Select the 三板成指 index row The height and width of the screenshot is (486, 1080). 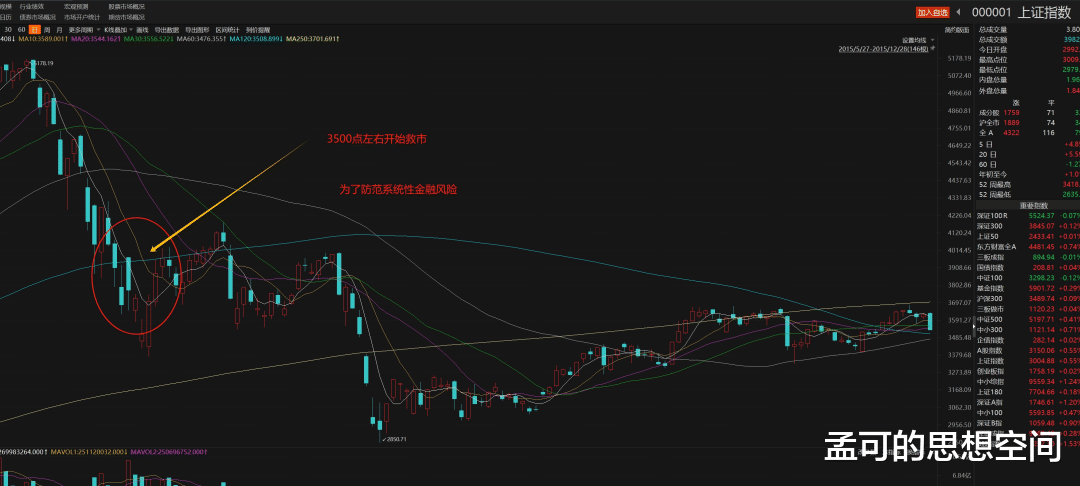click(x=1028, y=257)
